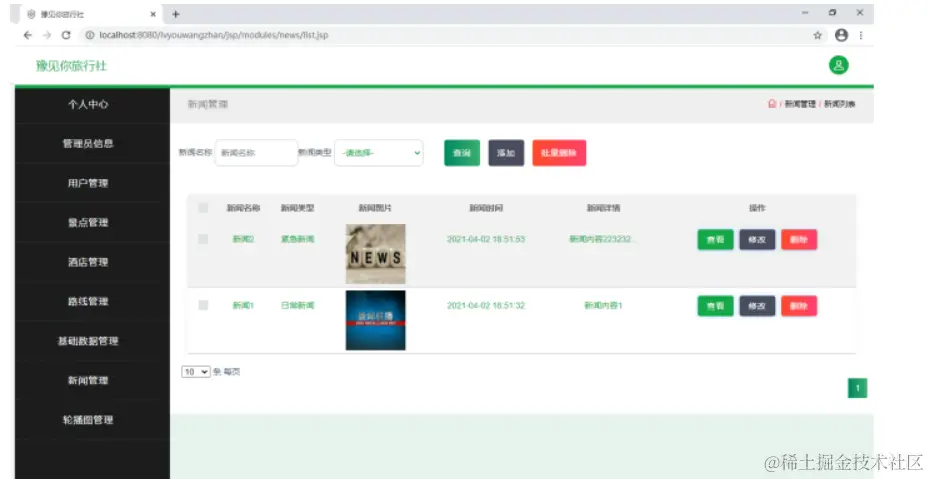Viewport: 930px width, 479px height.
Task: Open the rows-per-page 10 dropdown
Action: click(196, 372)
